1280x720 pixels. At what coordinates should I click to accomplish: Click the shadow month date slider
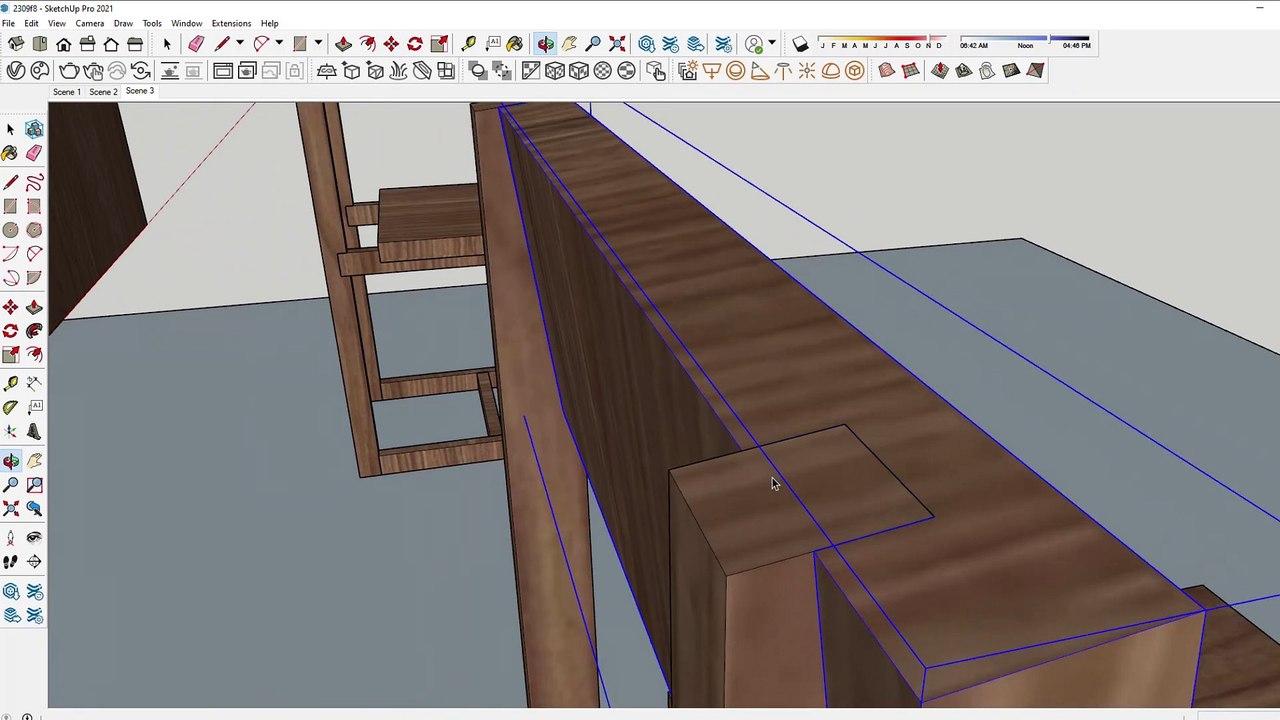[882, 42]
